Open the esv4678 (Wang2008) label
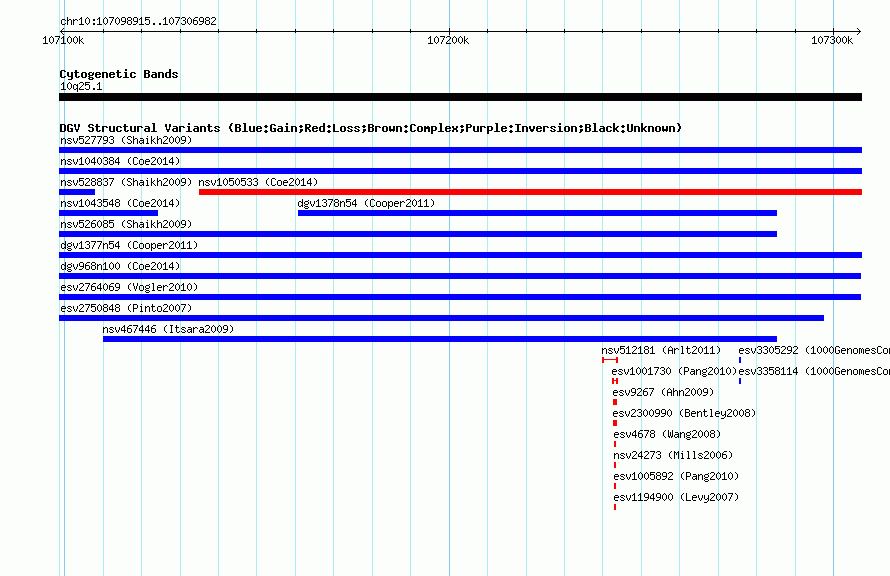 tap(667, 434)
